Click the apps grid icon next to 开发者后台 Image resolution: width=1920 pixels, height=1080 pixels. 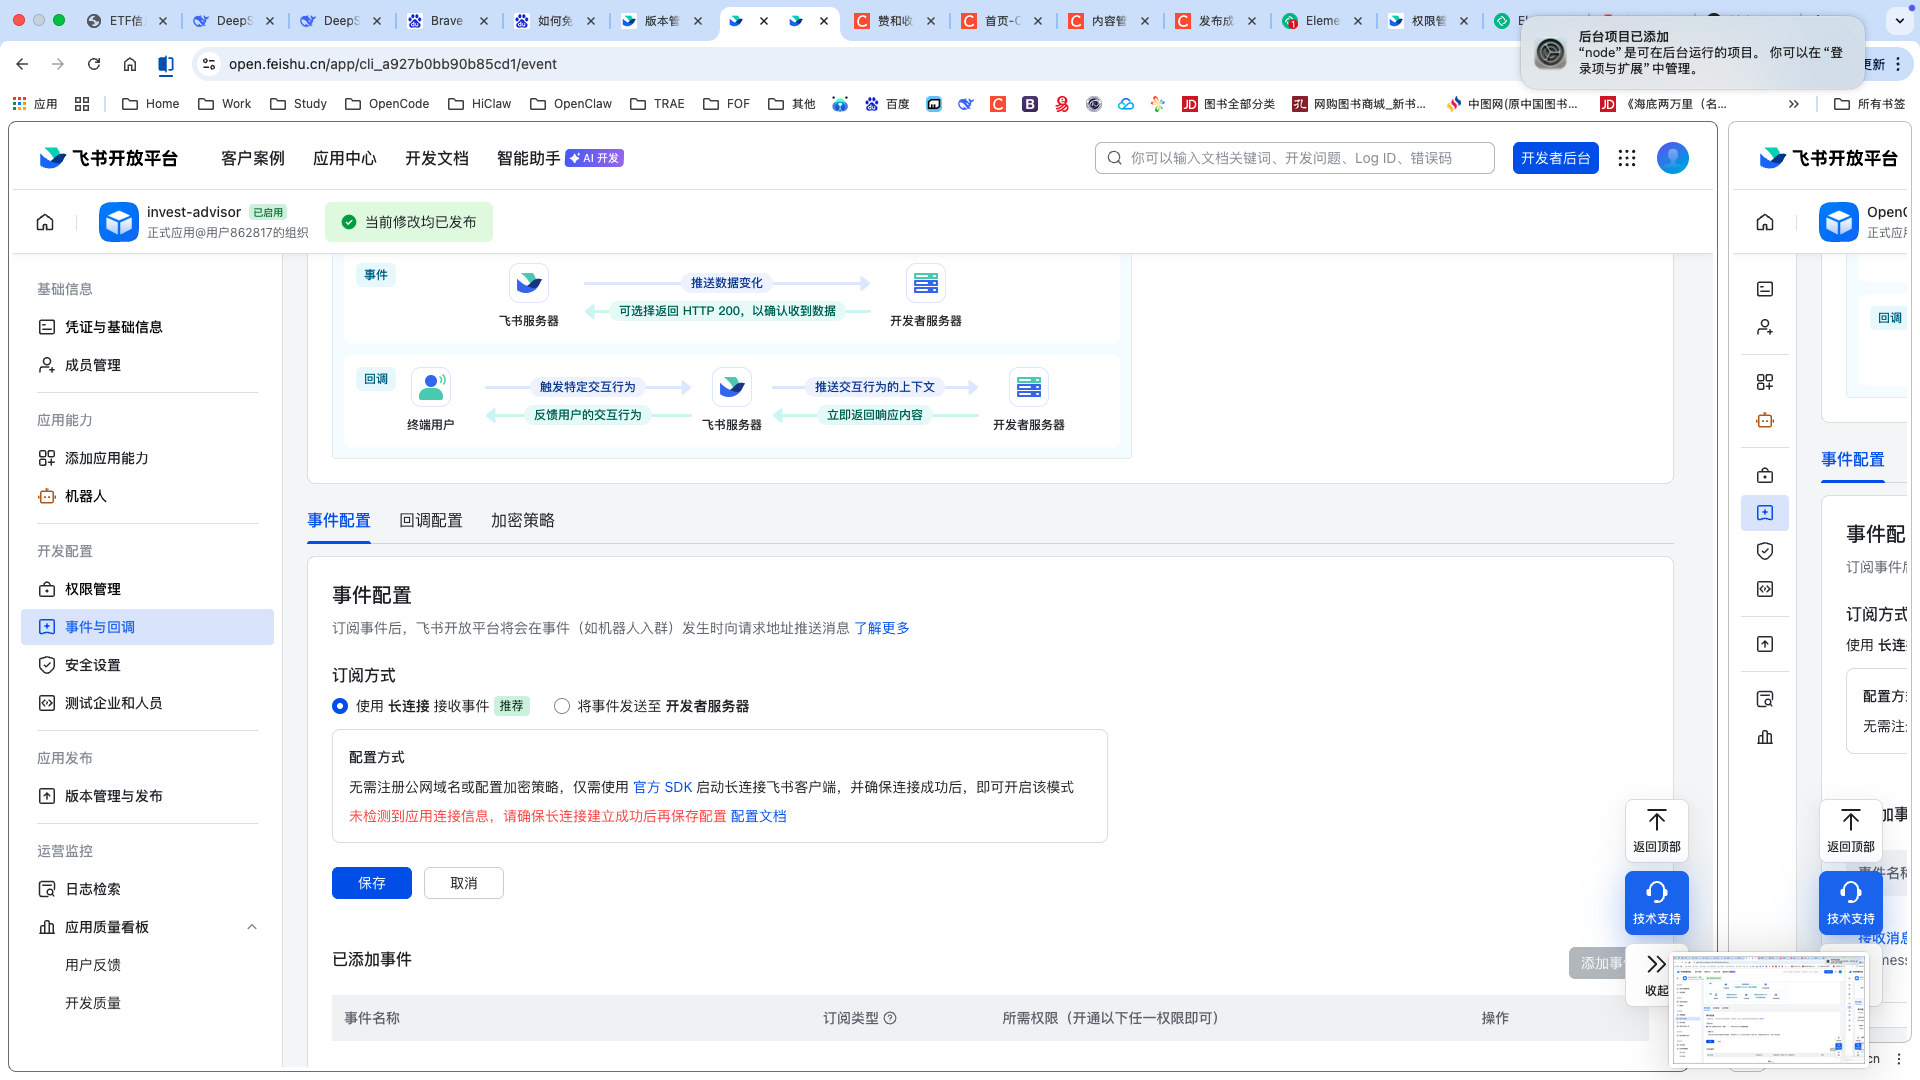click(1627, 157)
